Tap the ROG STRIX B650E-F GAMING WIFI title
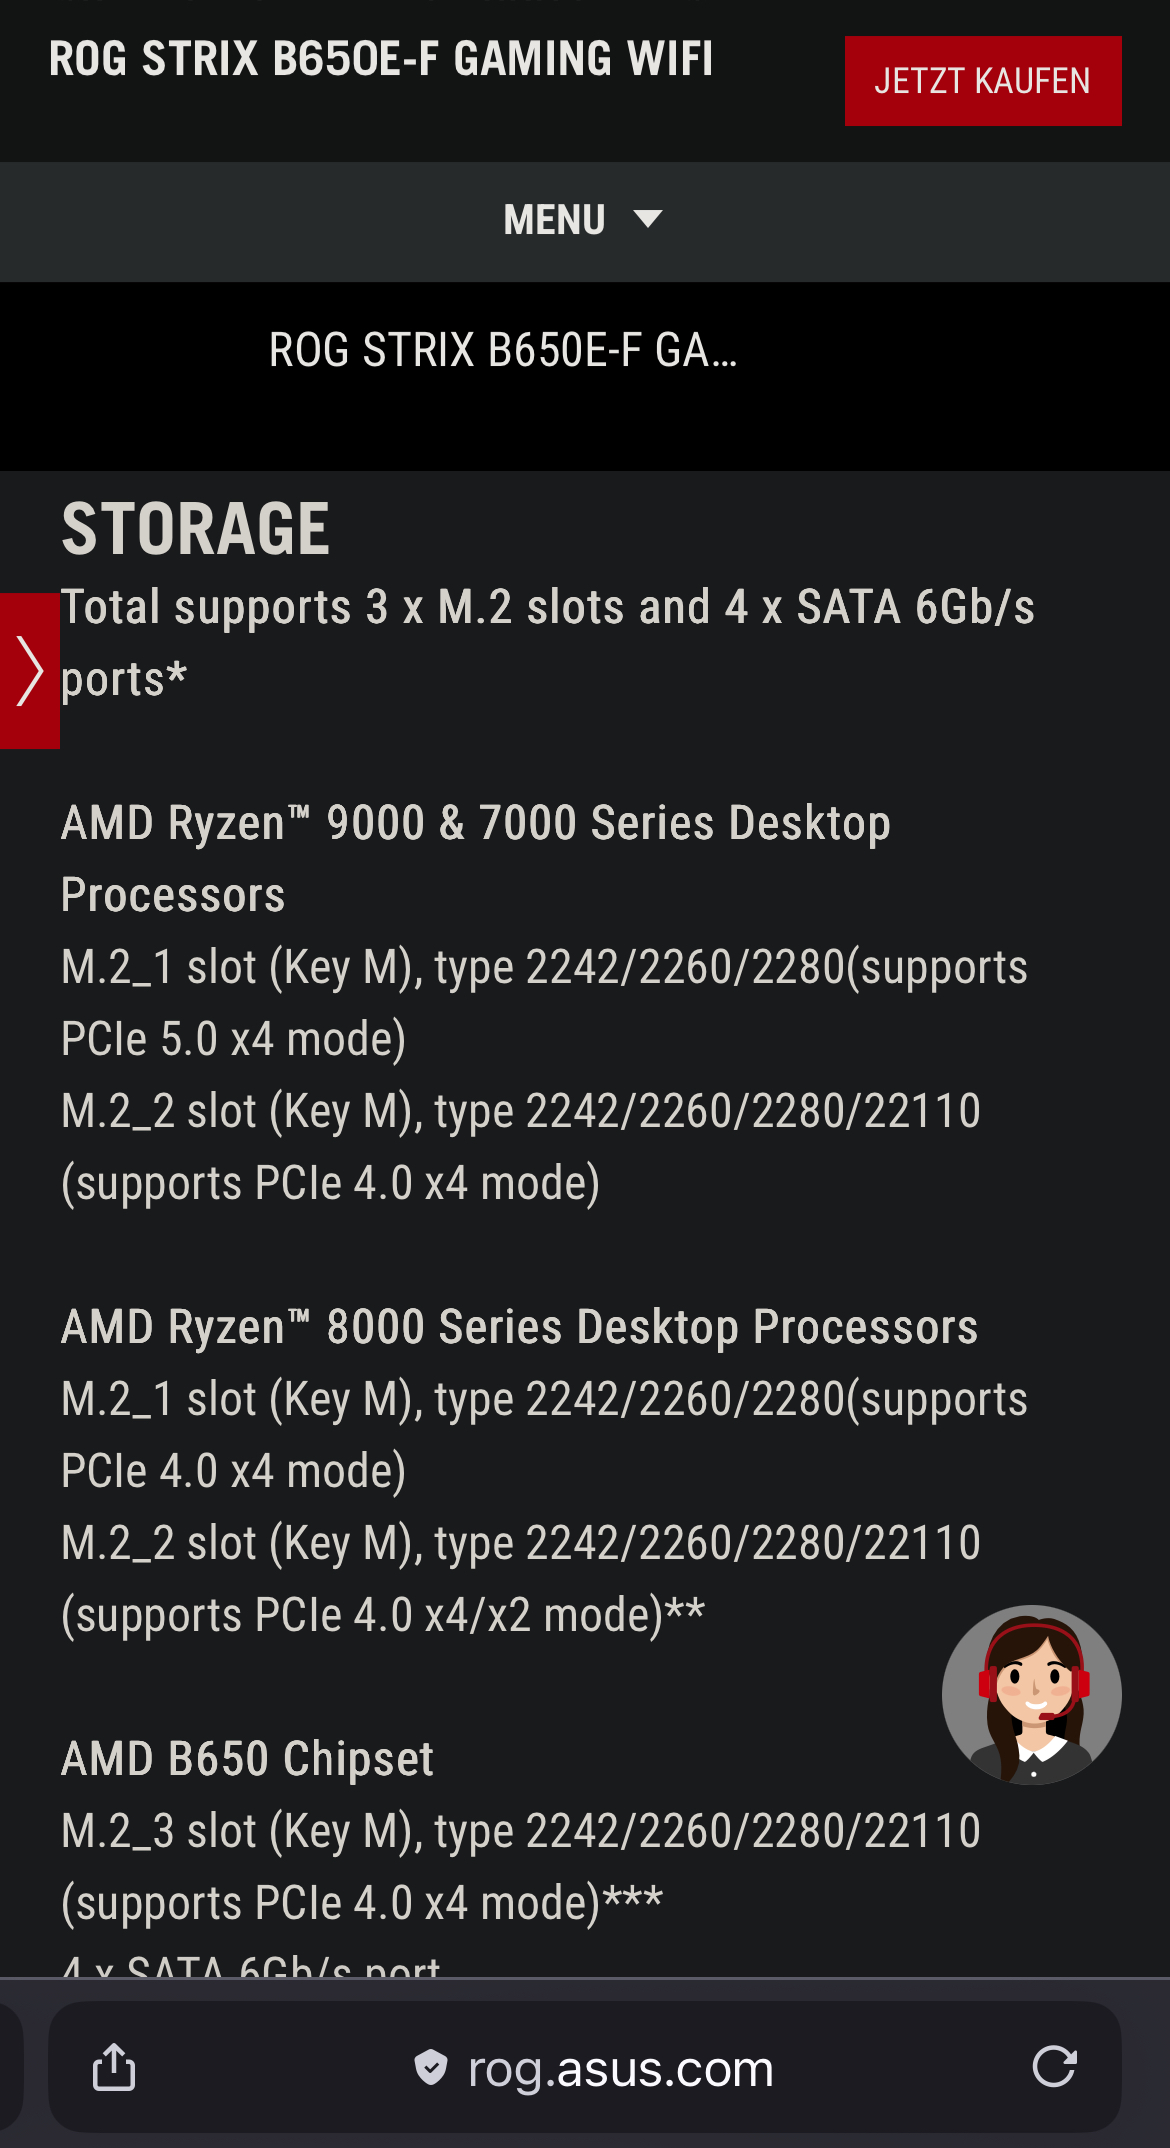This screenshot has width=1170, height=2148. 381,59
